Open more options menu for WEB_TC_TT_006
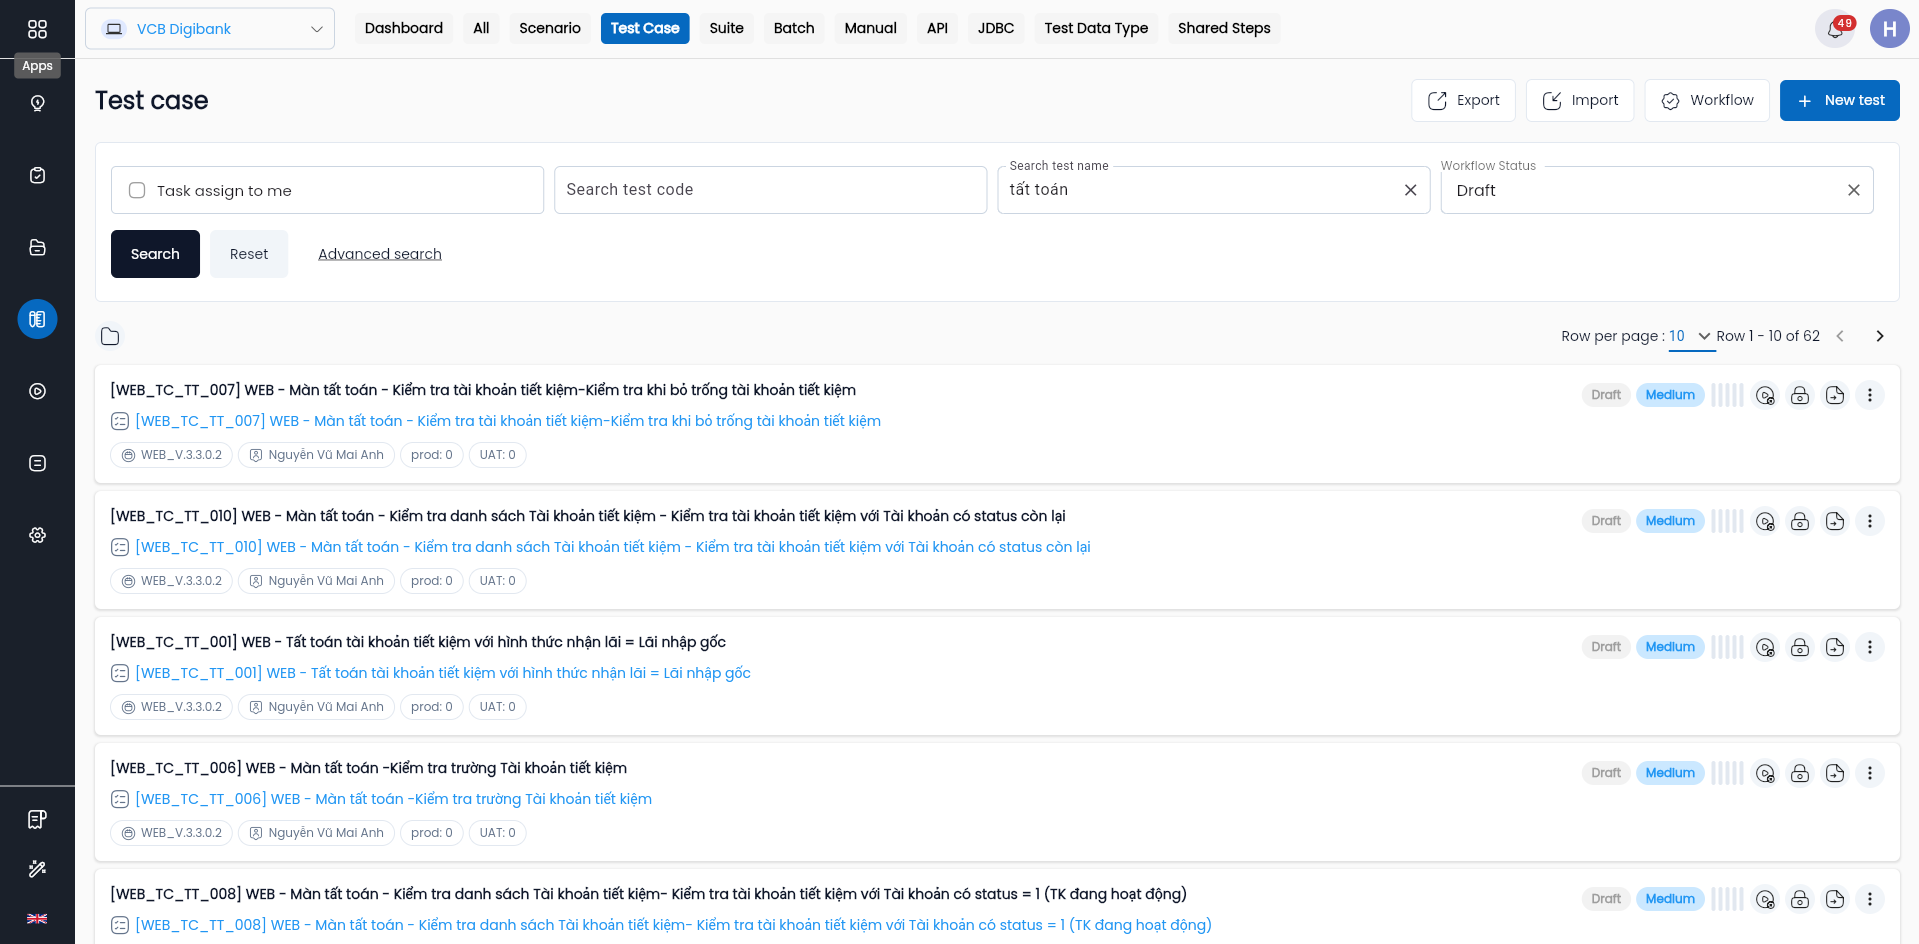Viewport: 1919px width, 944px height. pyautogui.click(x=1870, y=773)
